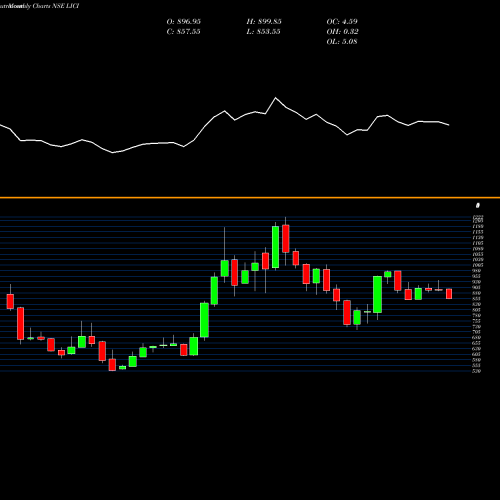Click the 530 price axis label
The height and width of the screenshot is (500, 500).
point(477,371)
